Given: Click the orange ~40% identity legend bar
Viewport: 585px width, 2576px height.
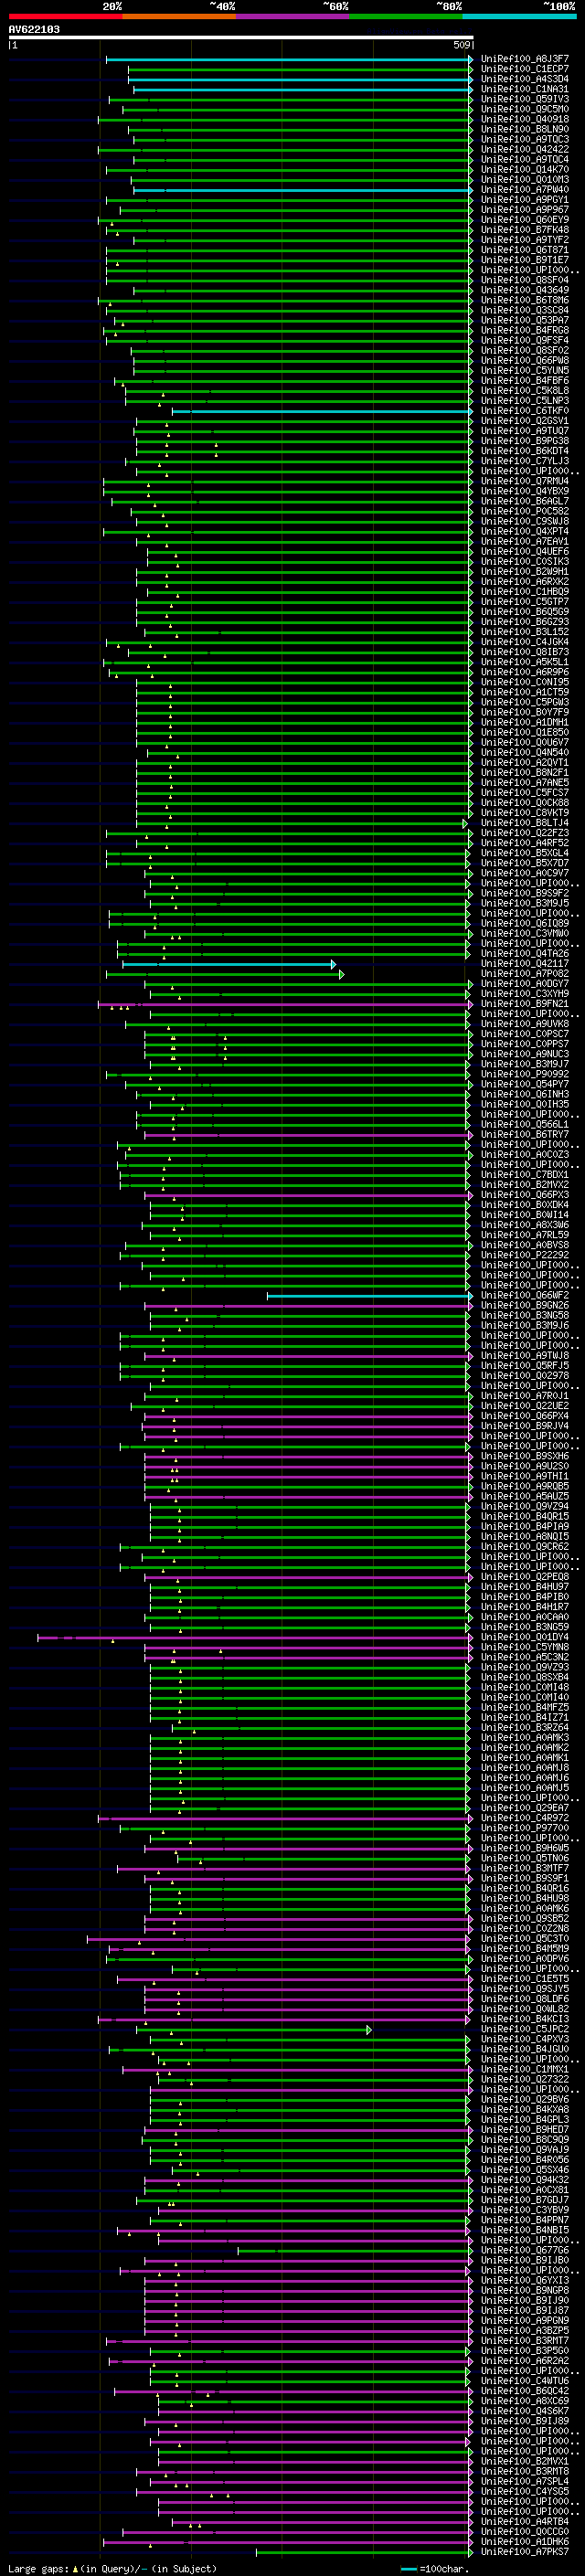Looking at the screenshot, I should point(179,17).
